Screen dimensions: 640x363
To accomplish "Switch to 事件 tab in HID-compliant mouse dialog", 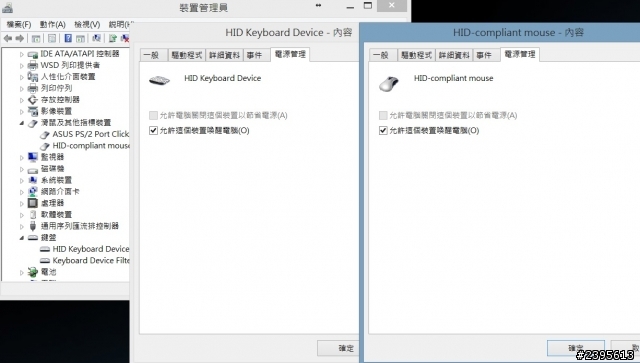I will pyautogui.click(x=486, y=55).
